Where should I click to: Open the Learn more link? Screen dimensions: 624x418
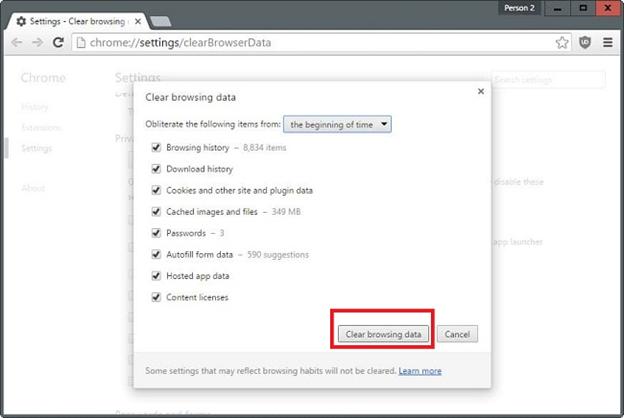(420, 371)
